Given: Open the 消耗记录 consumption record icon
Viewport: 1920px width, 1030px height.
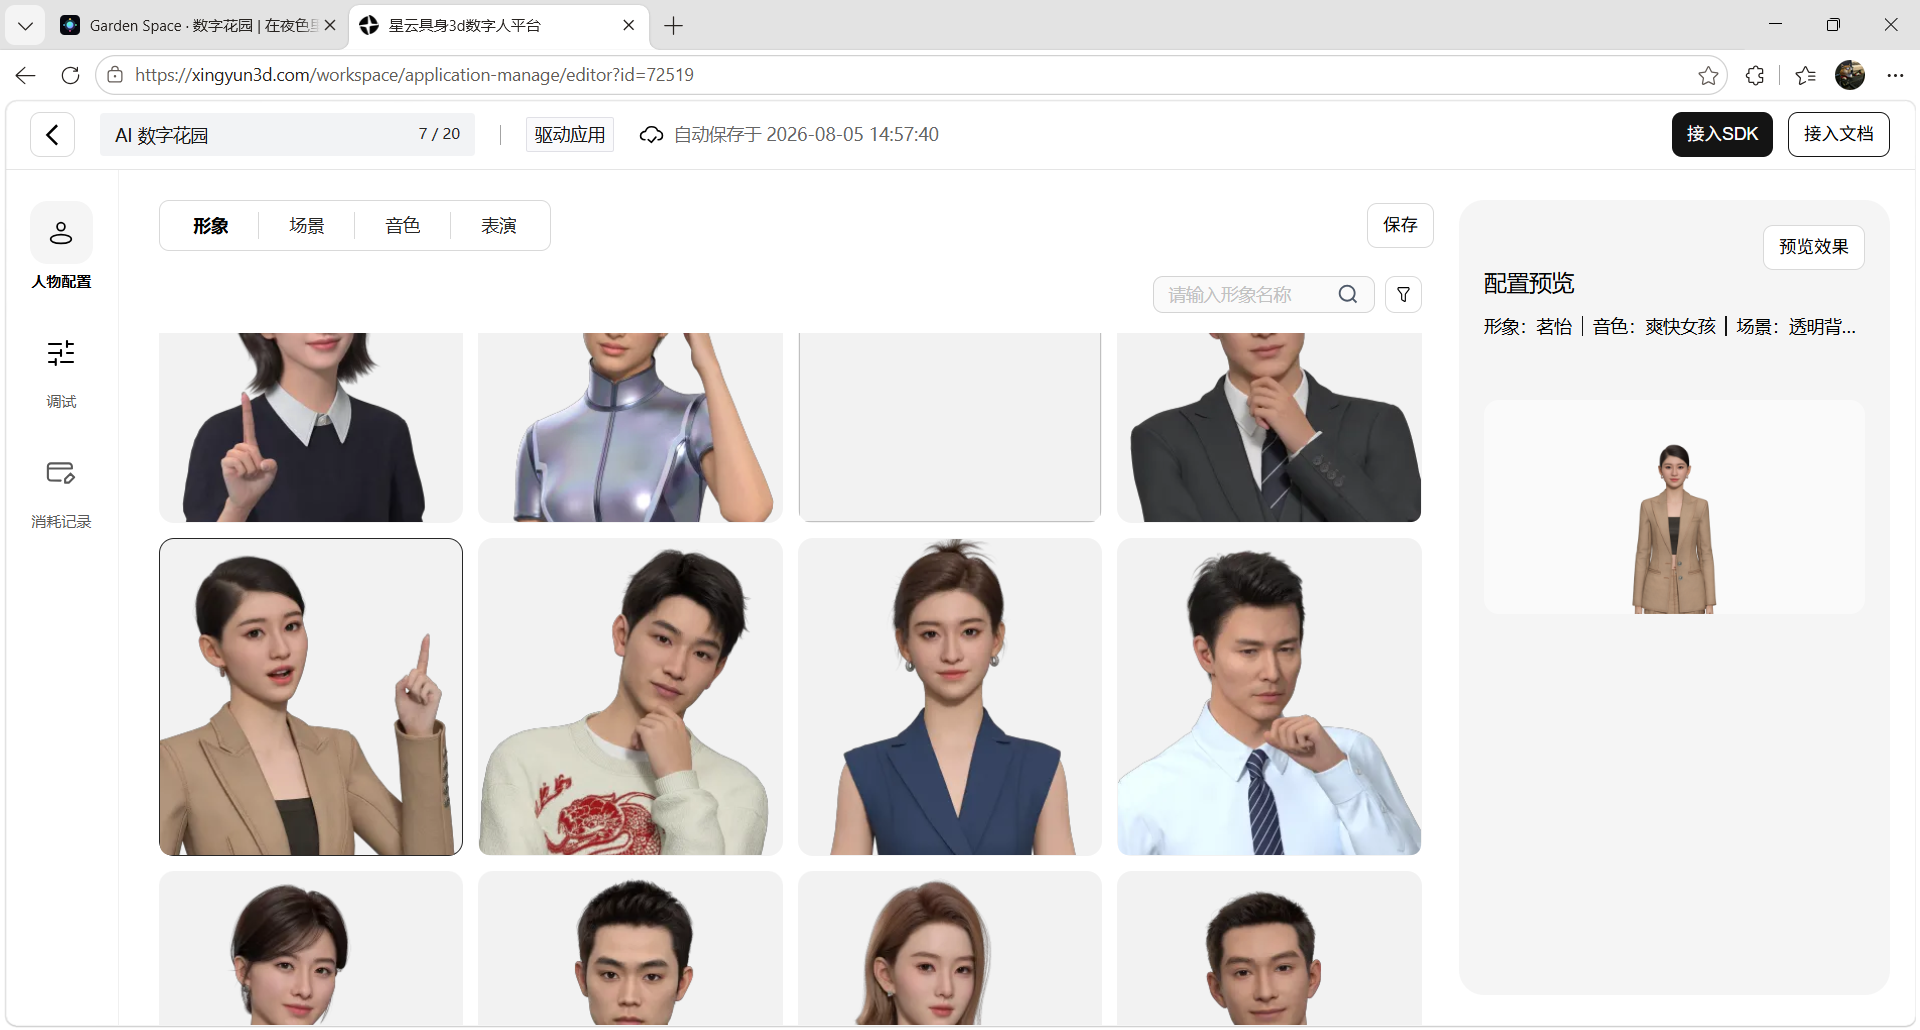Looking at the screenshot, I should coord(61,473).
